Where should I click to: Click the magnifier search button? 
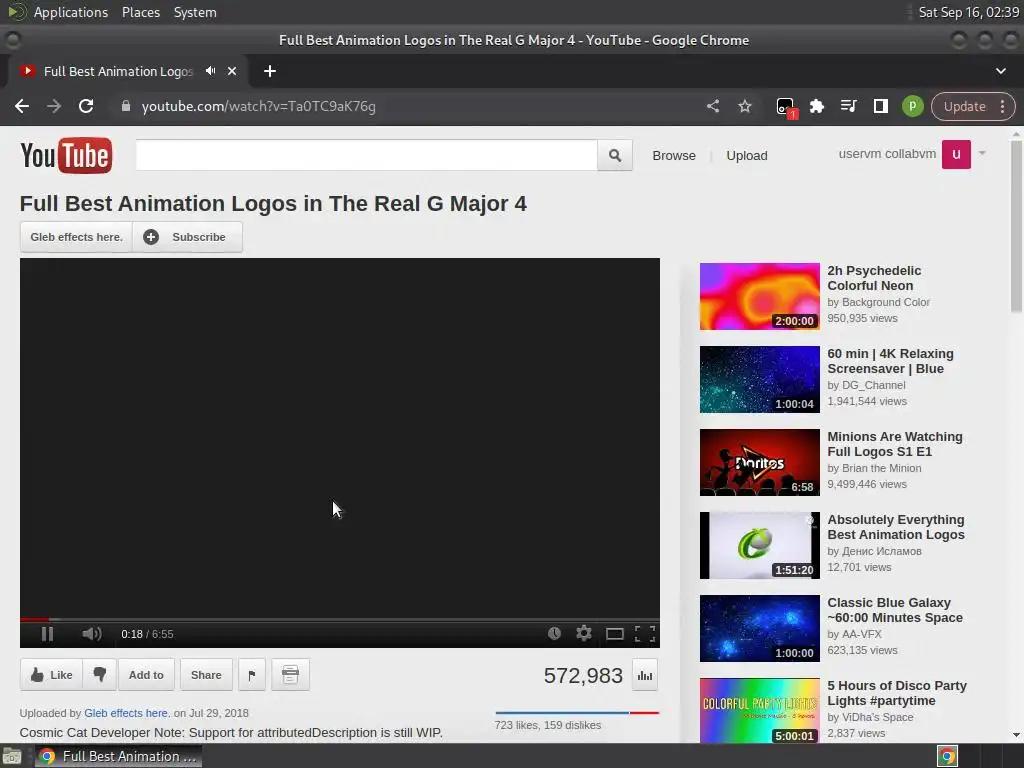[615, 155]
